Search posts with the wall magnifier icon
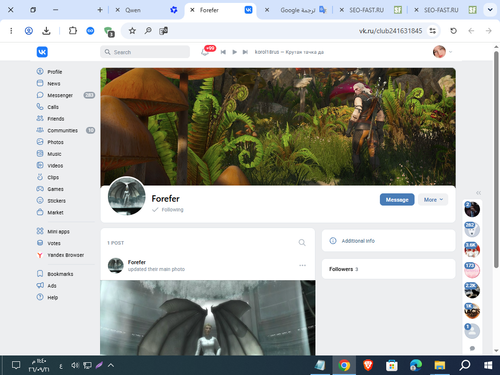Image resolution: width=500 pixels, height=375 pixels. click(302, 243)
